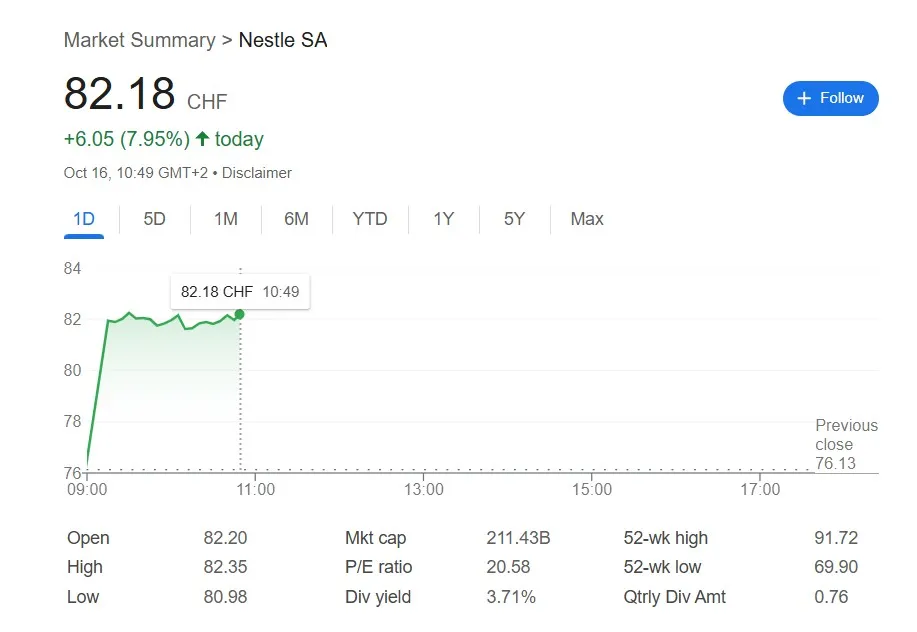
Task: Open the Disclaimer link
Action: tap(257, 173)
